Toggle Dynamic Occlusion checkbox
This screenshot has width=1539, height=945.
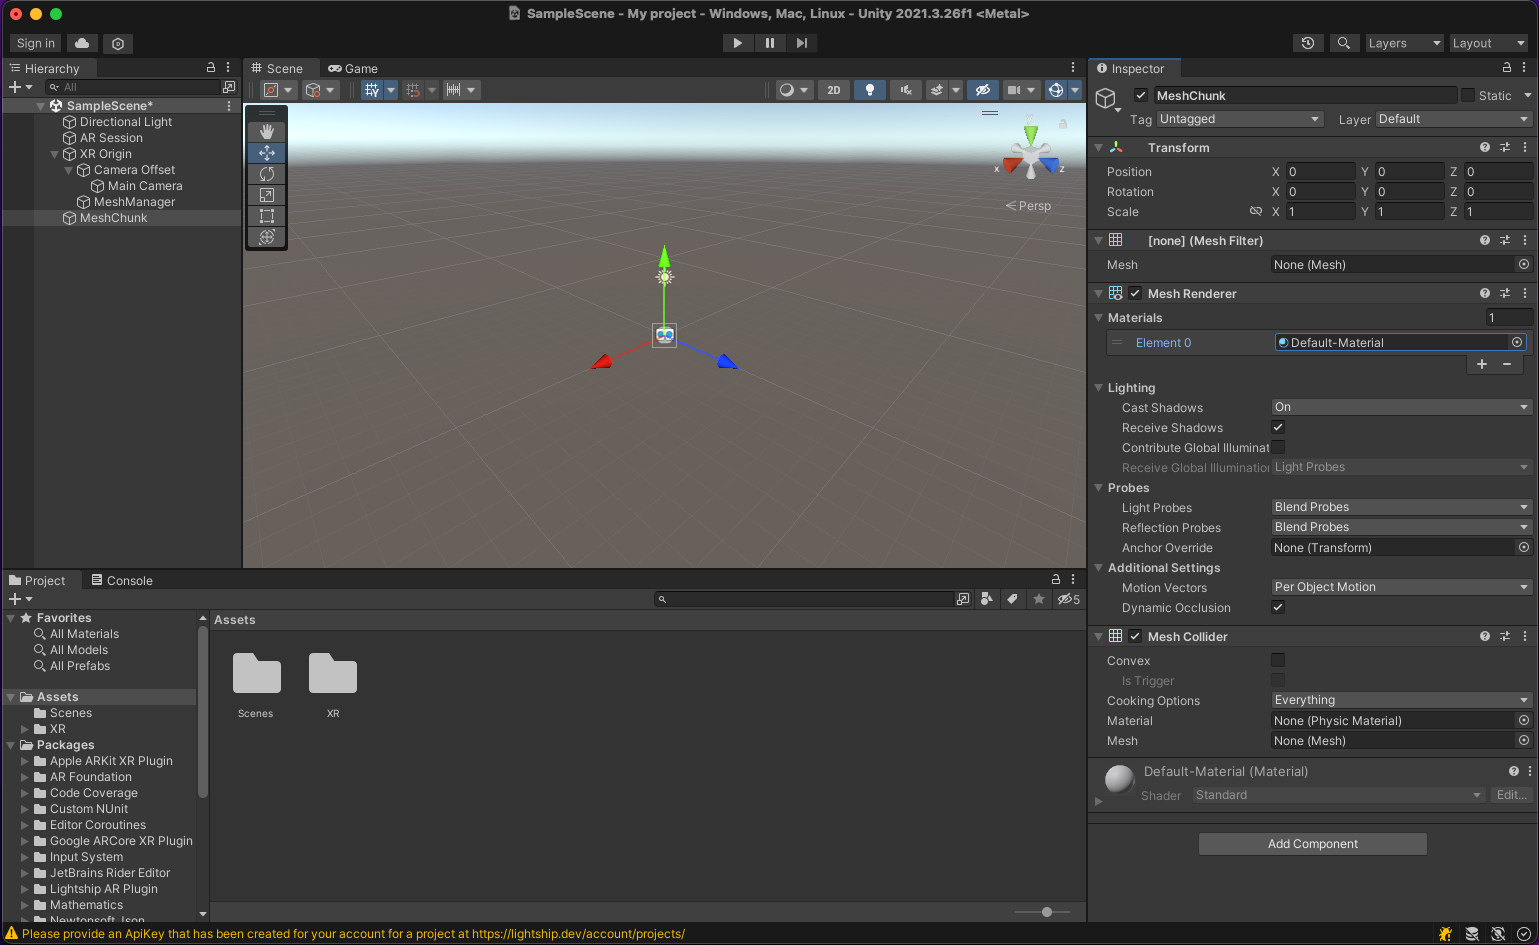pos(1278,607)
